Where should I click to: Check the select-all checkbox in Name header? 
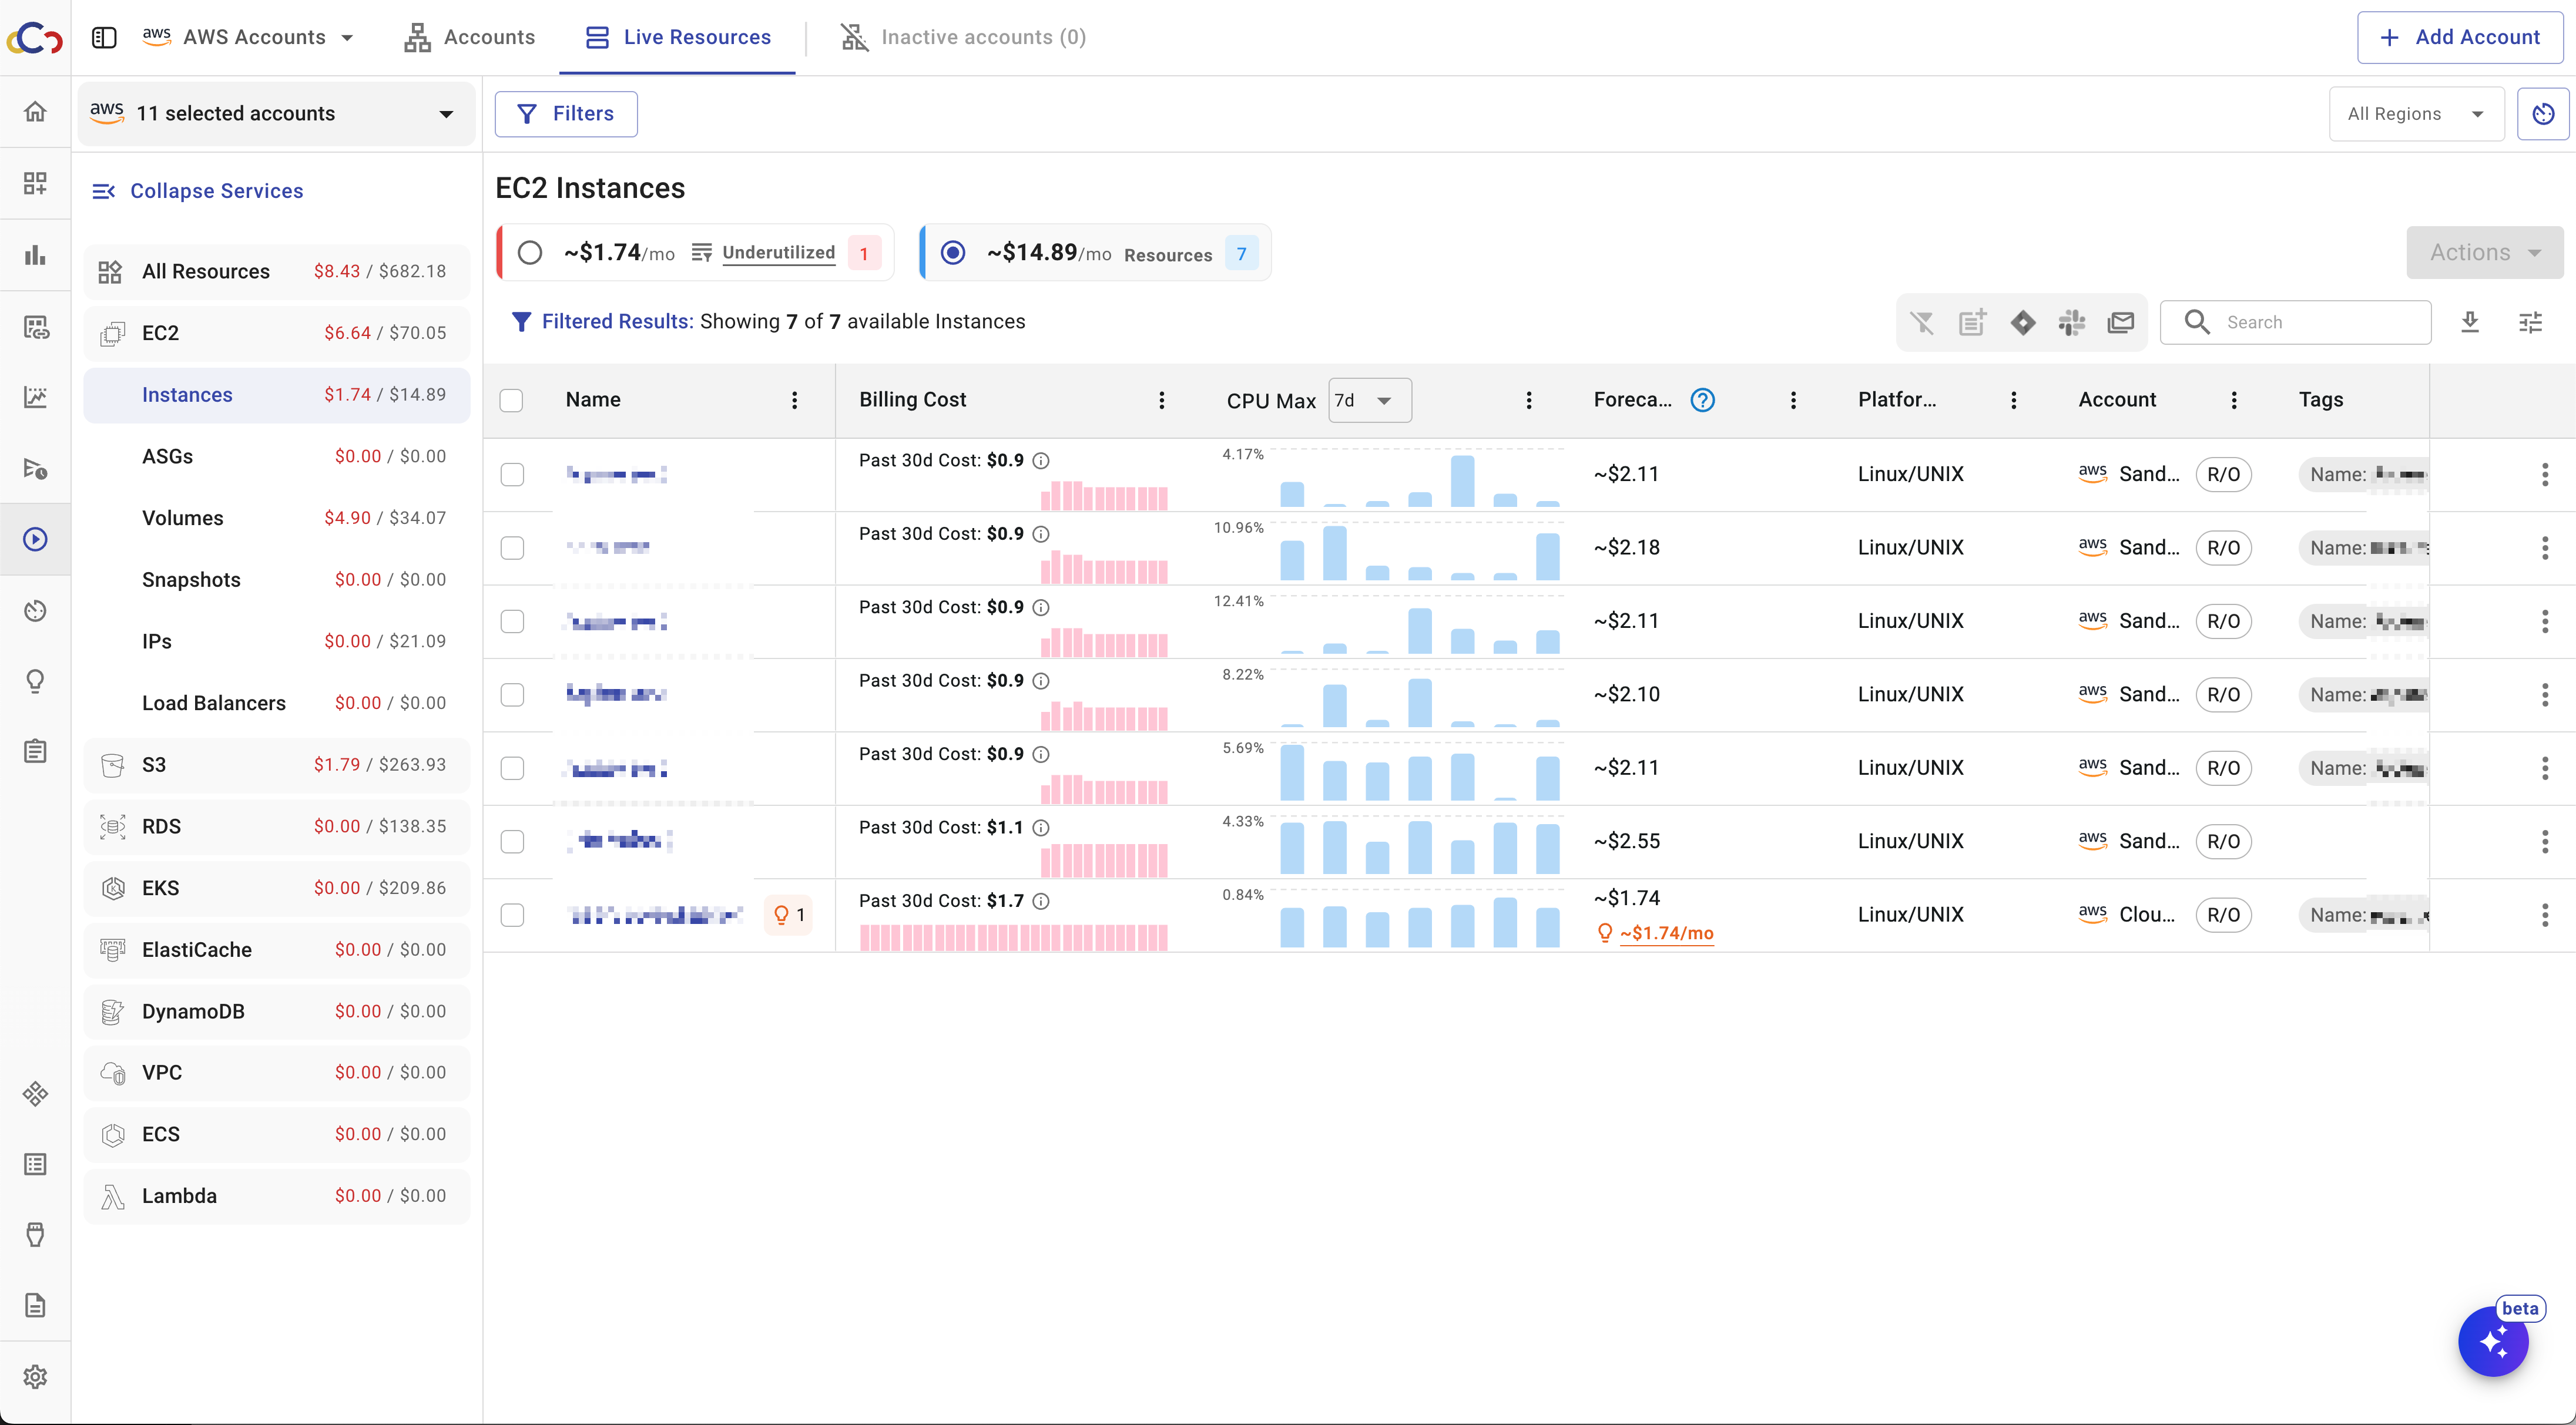pyautogui.click(x=511, y=400)
